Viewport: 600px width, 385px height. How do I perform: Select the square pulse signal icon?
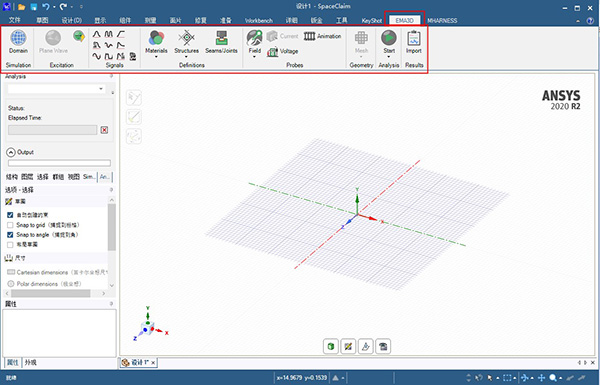(109, 56)
